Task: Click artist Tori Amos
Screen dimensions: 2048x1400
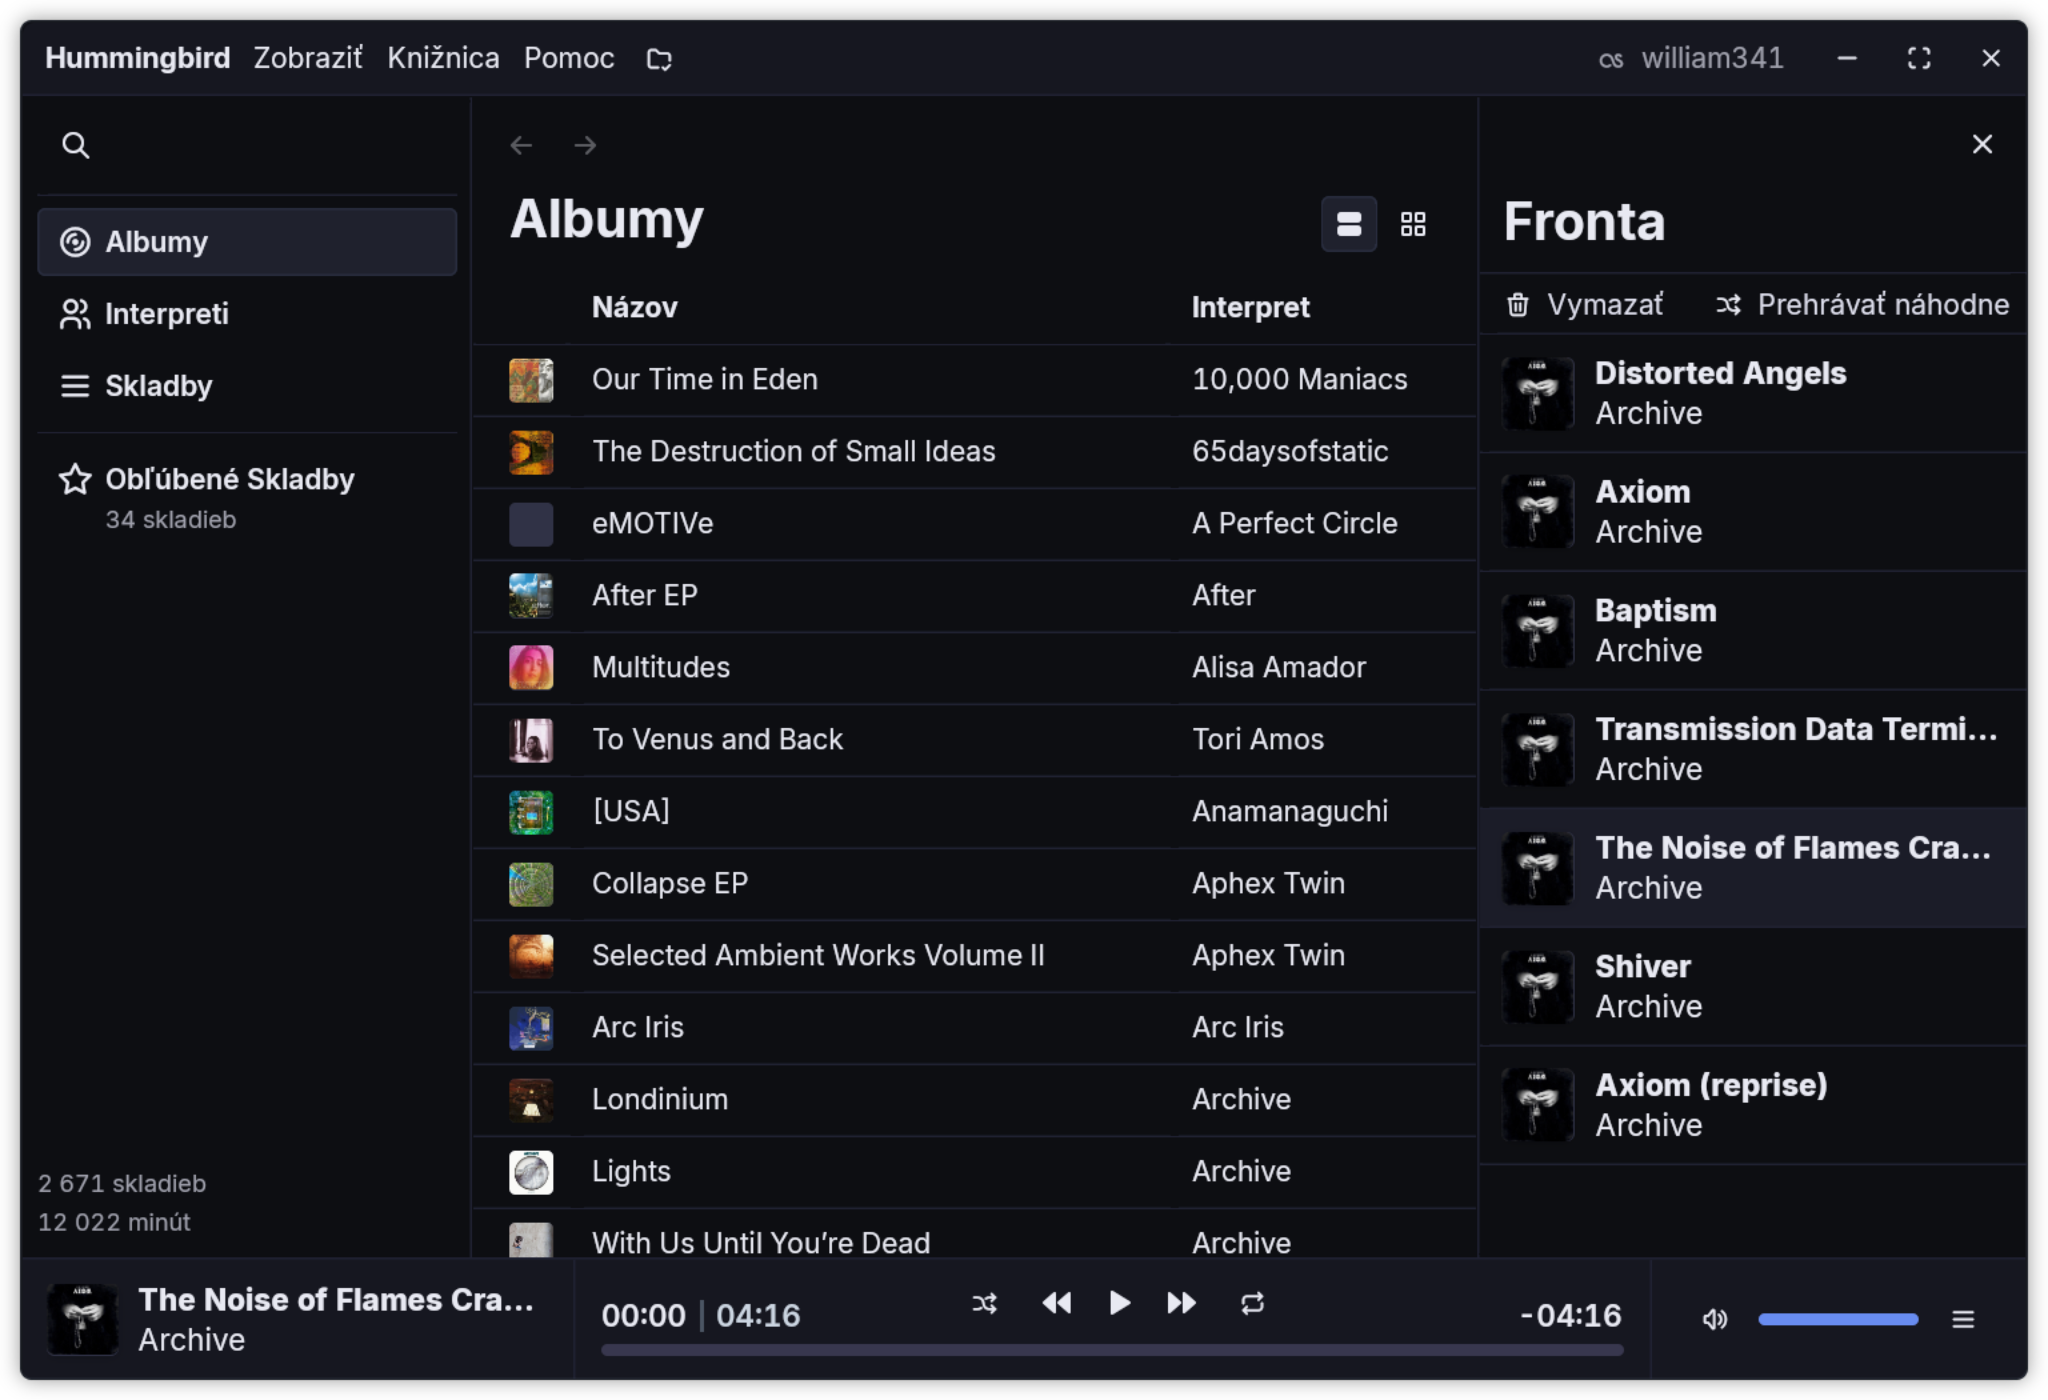Action: (1258, 739)
